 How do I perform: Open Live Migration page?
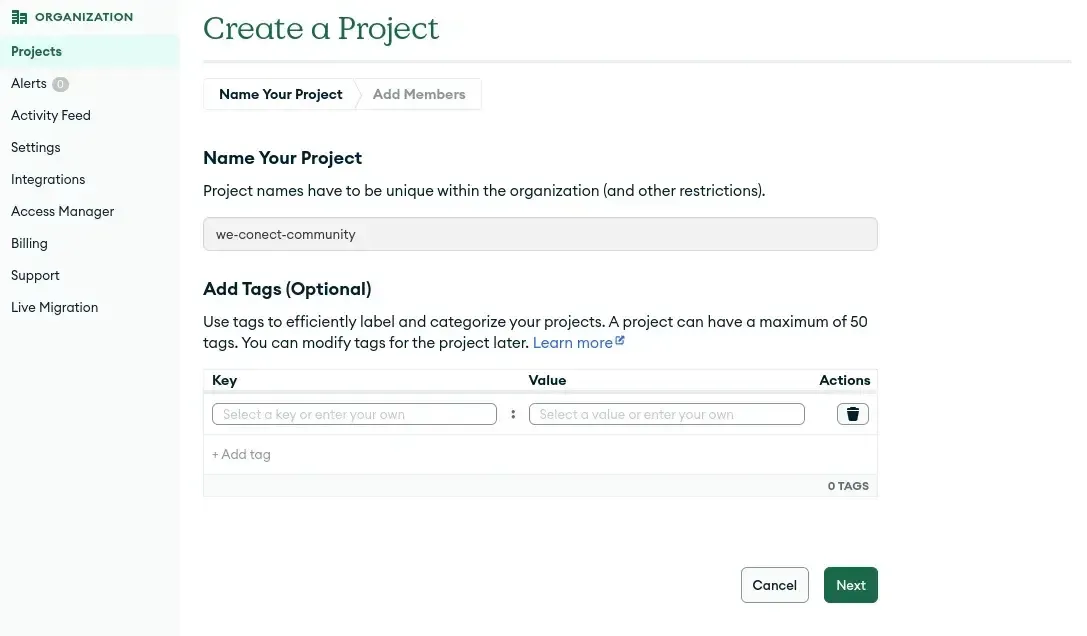(x=54, y=307)
